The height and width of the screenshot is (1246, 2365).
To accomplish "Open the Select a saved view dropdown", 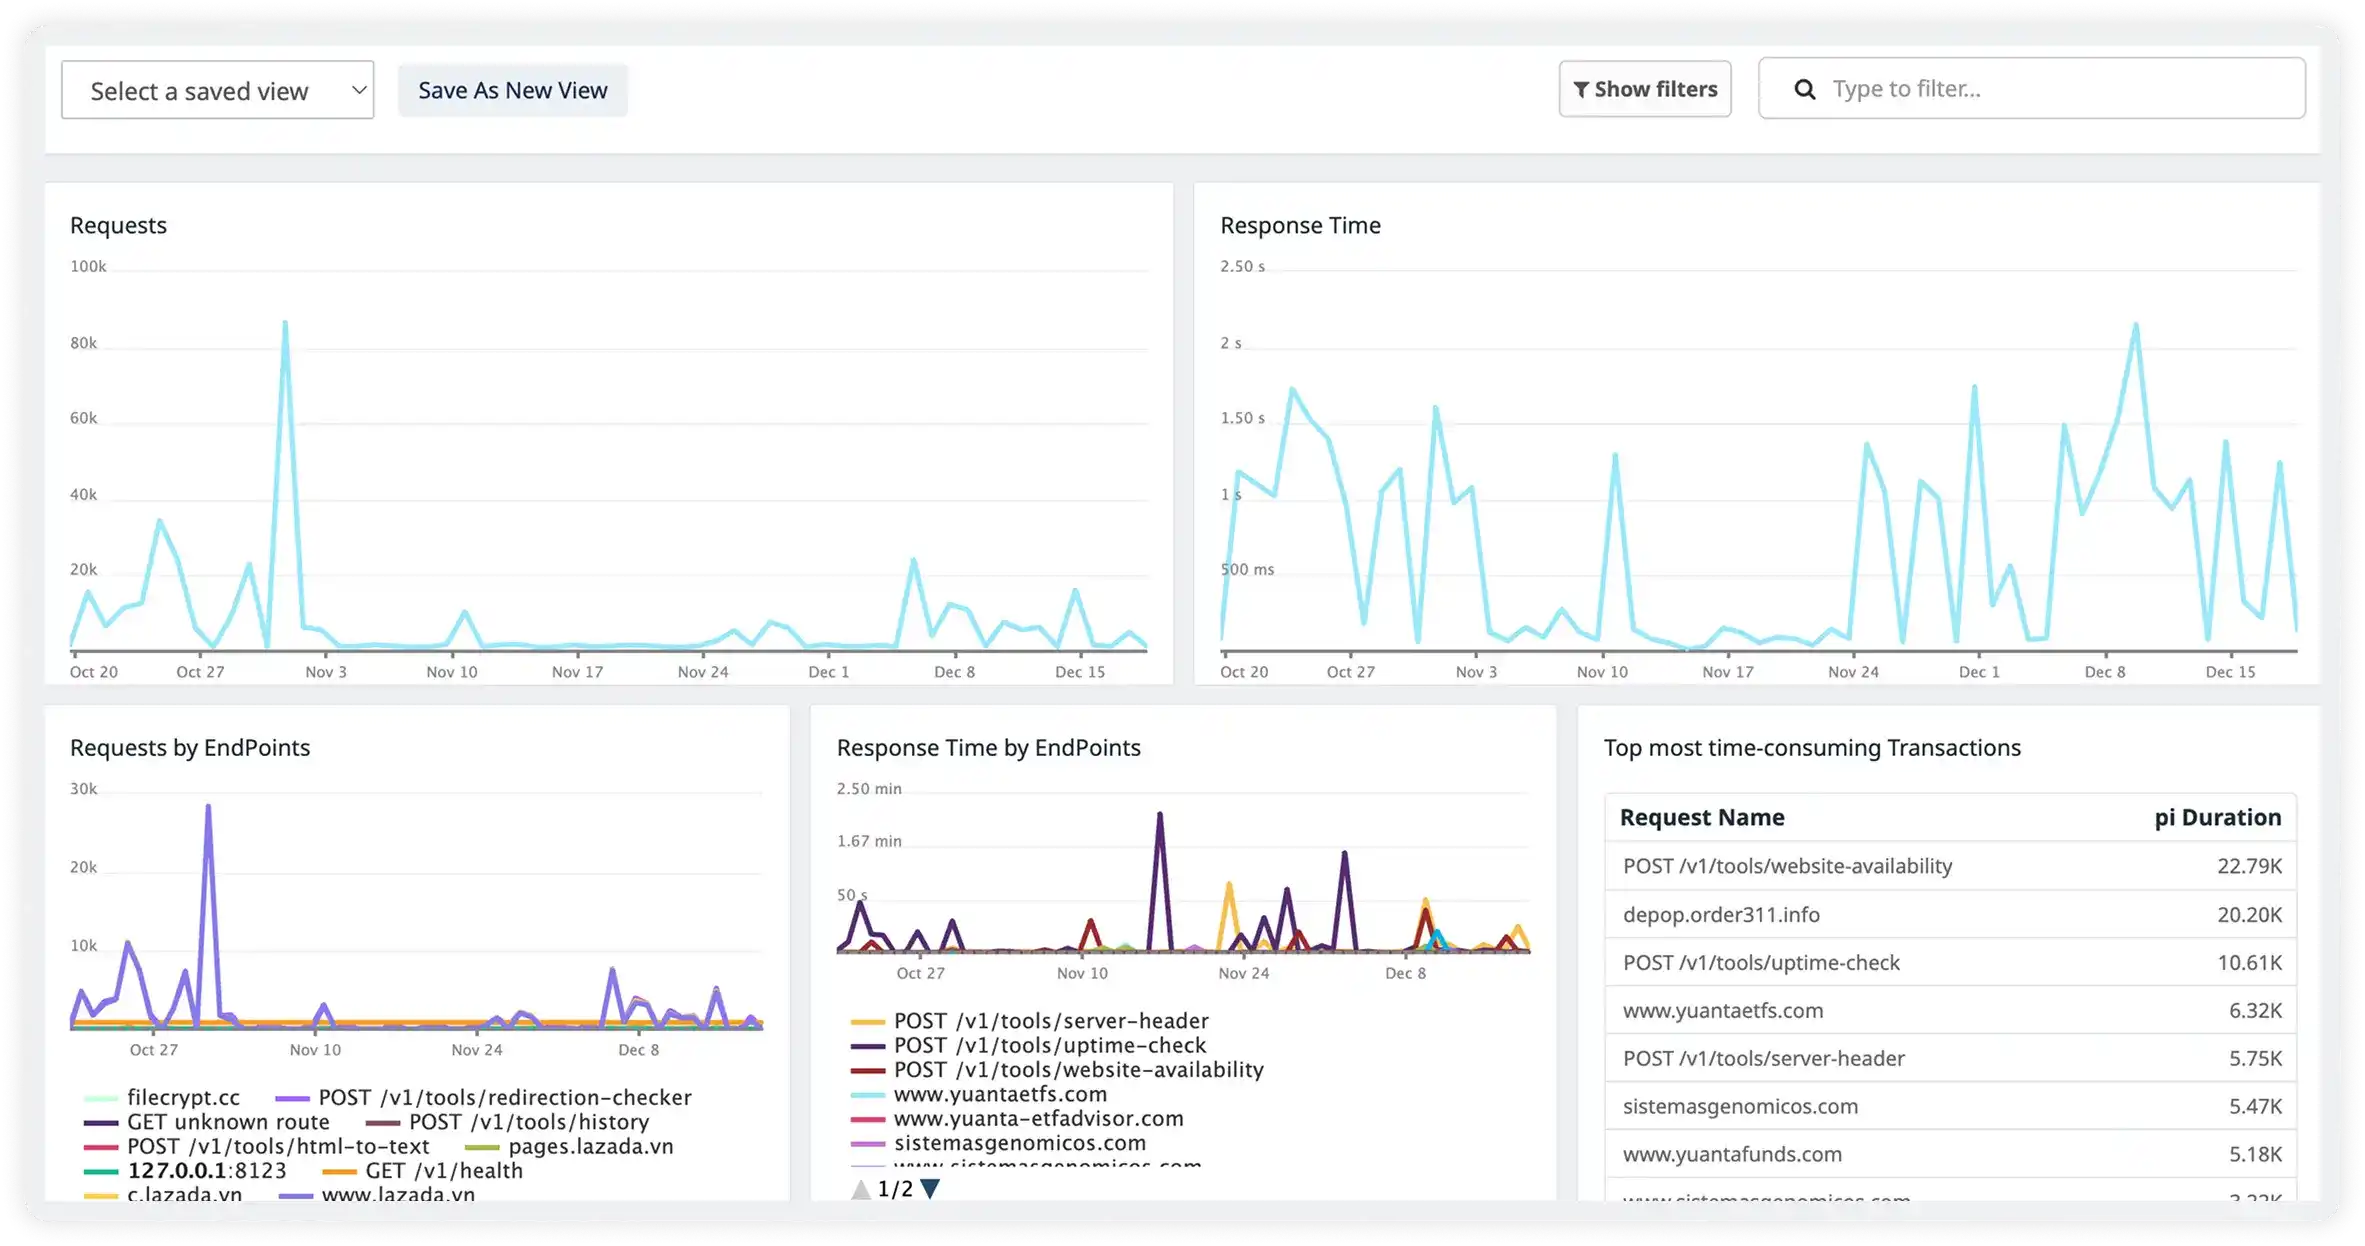I will tap(217, 91).
